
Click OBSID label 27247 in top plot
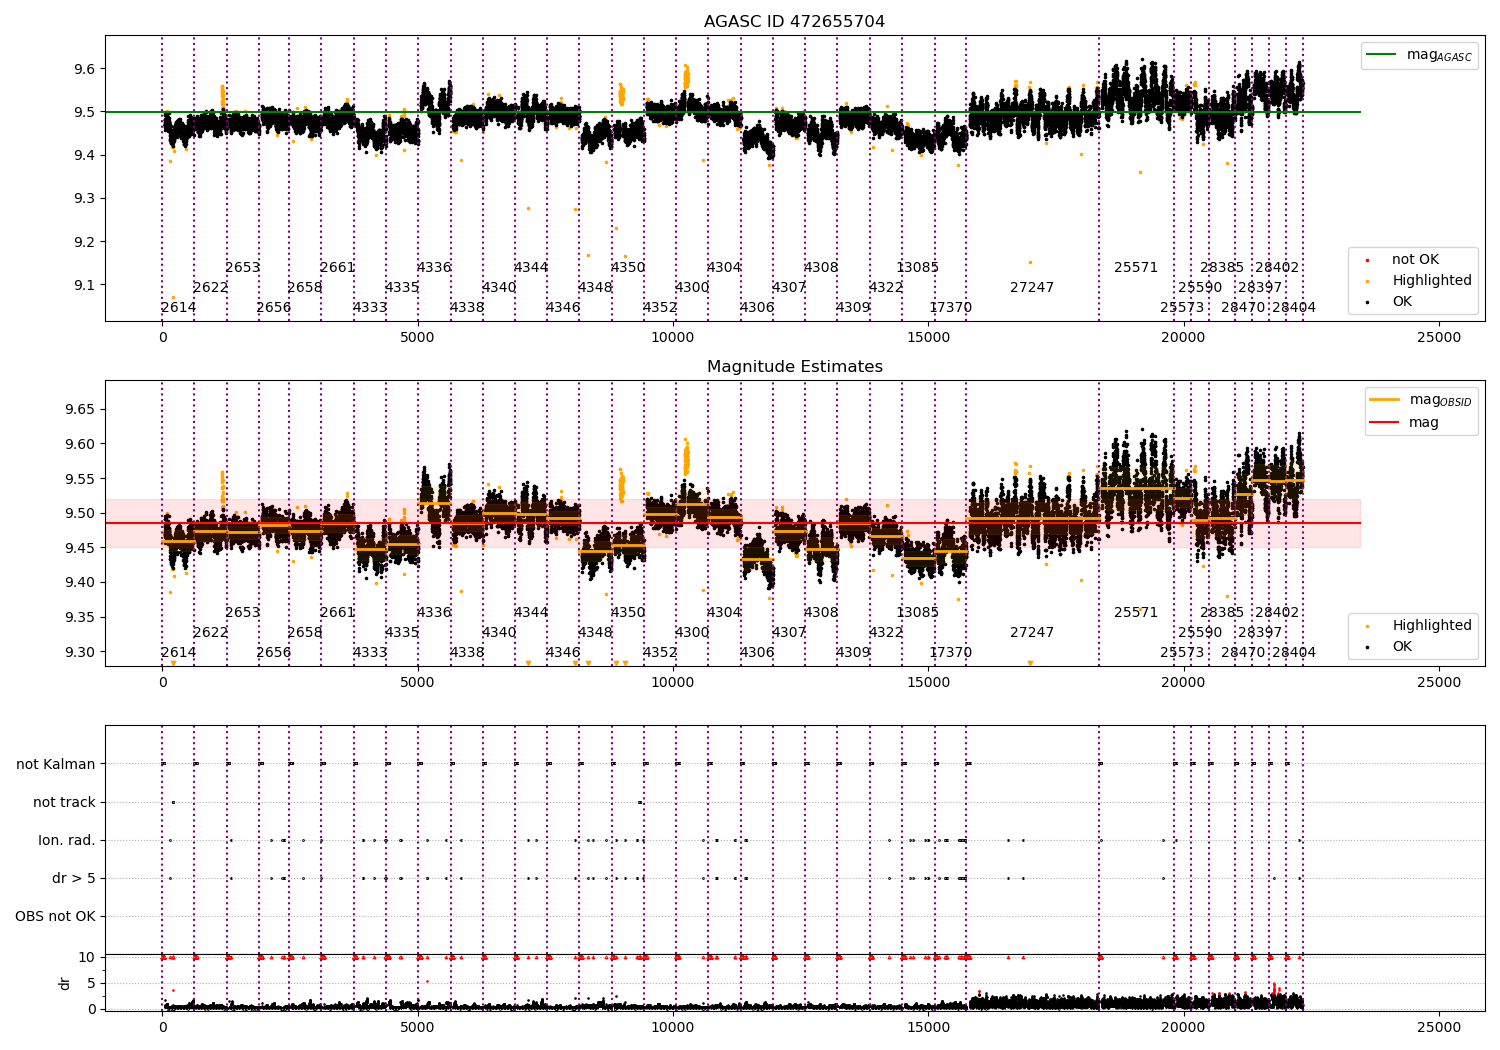(x=1032, y=288)
